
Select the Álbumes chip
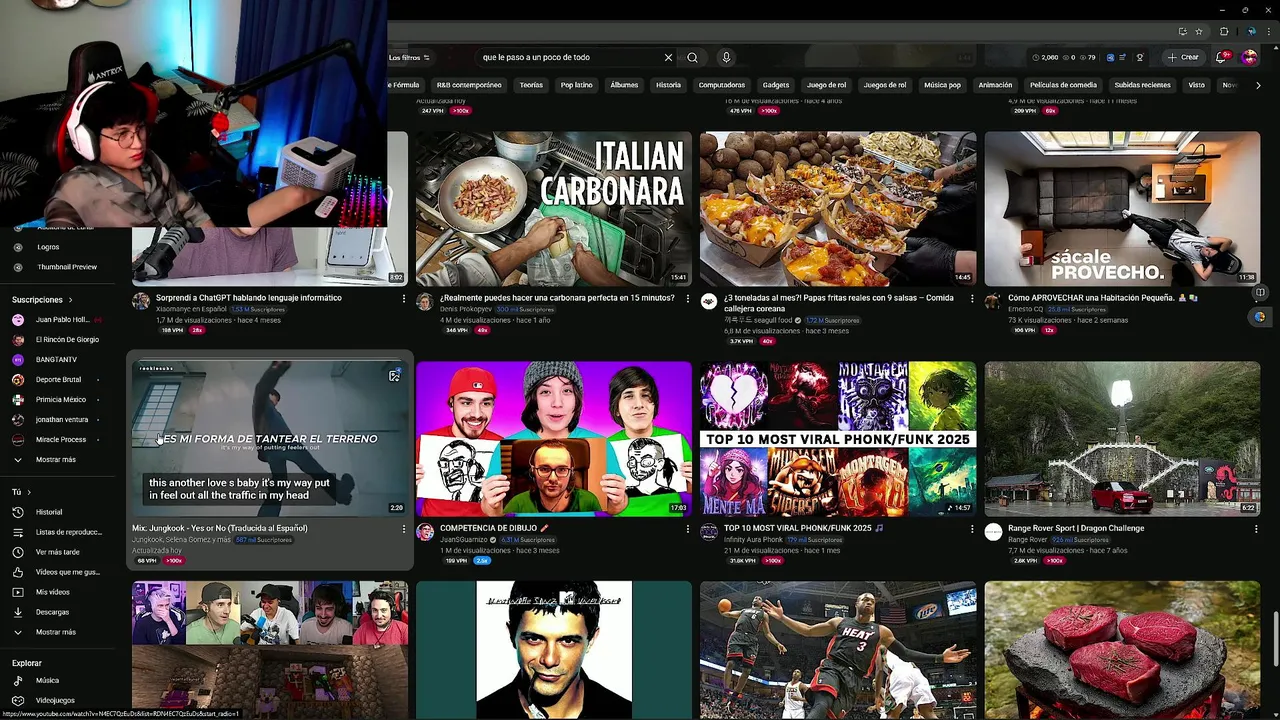(x=624, y=85)
